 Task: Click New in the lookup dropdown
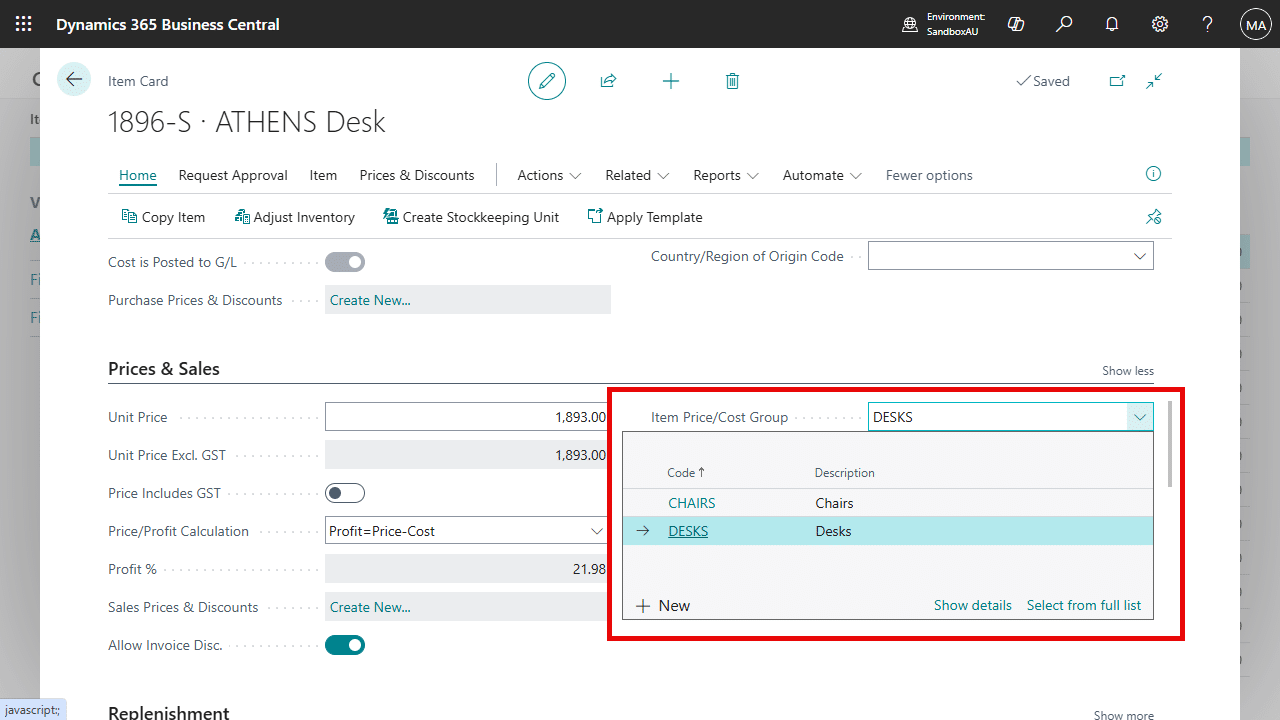(663, 605)
